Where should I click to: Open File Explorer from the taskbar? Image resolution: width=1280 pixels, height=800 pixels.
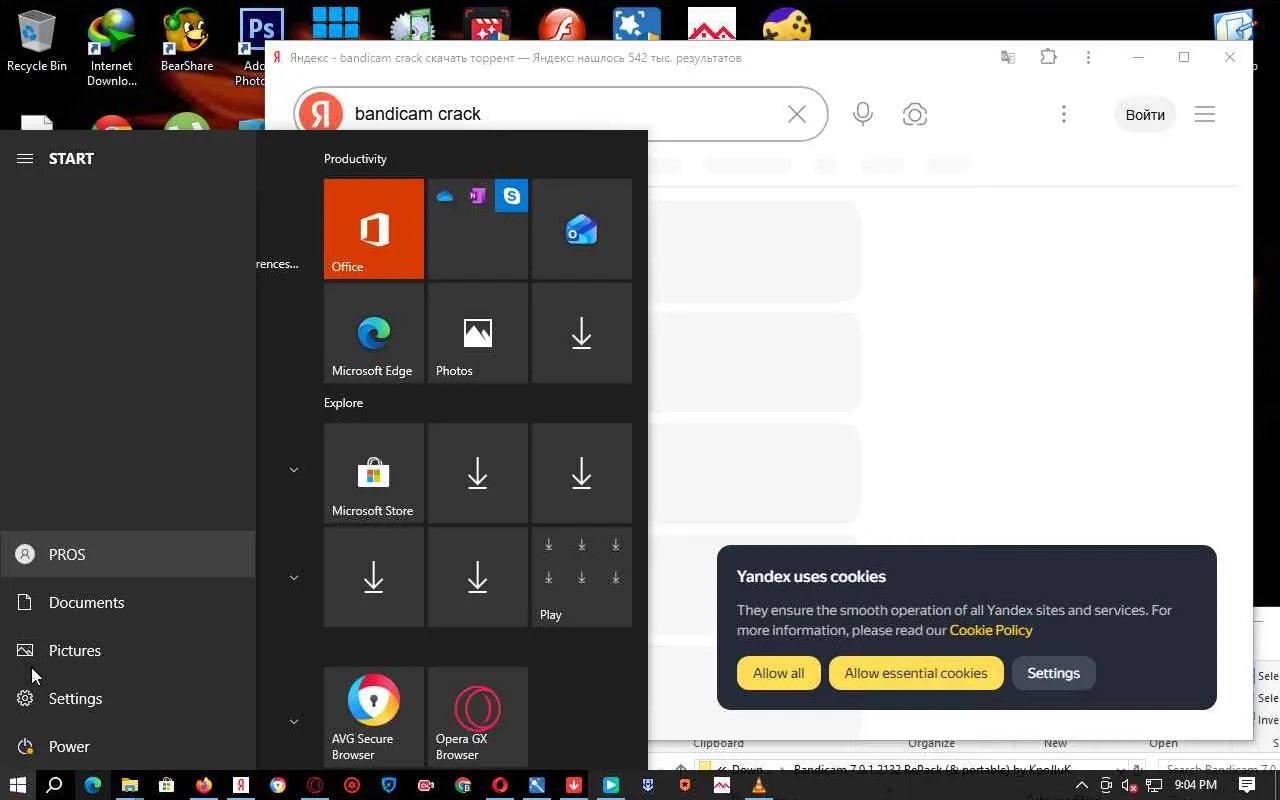130,785
